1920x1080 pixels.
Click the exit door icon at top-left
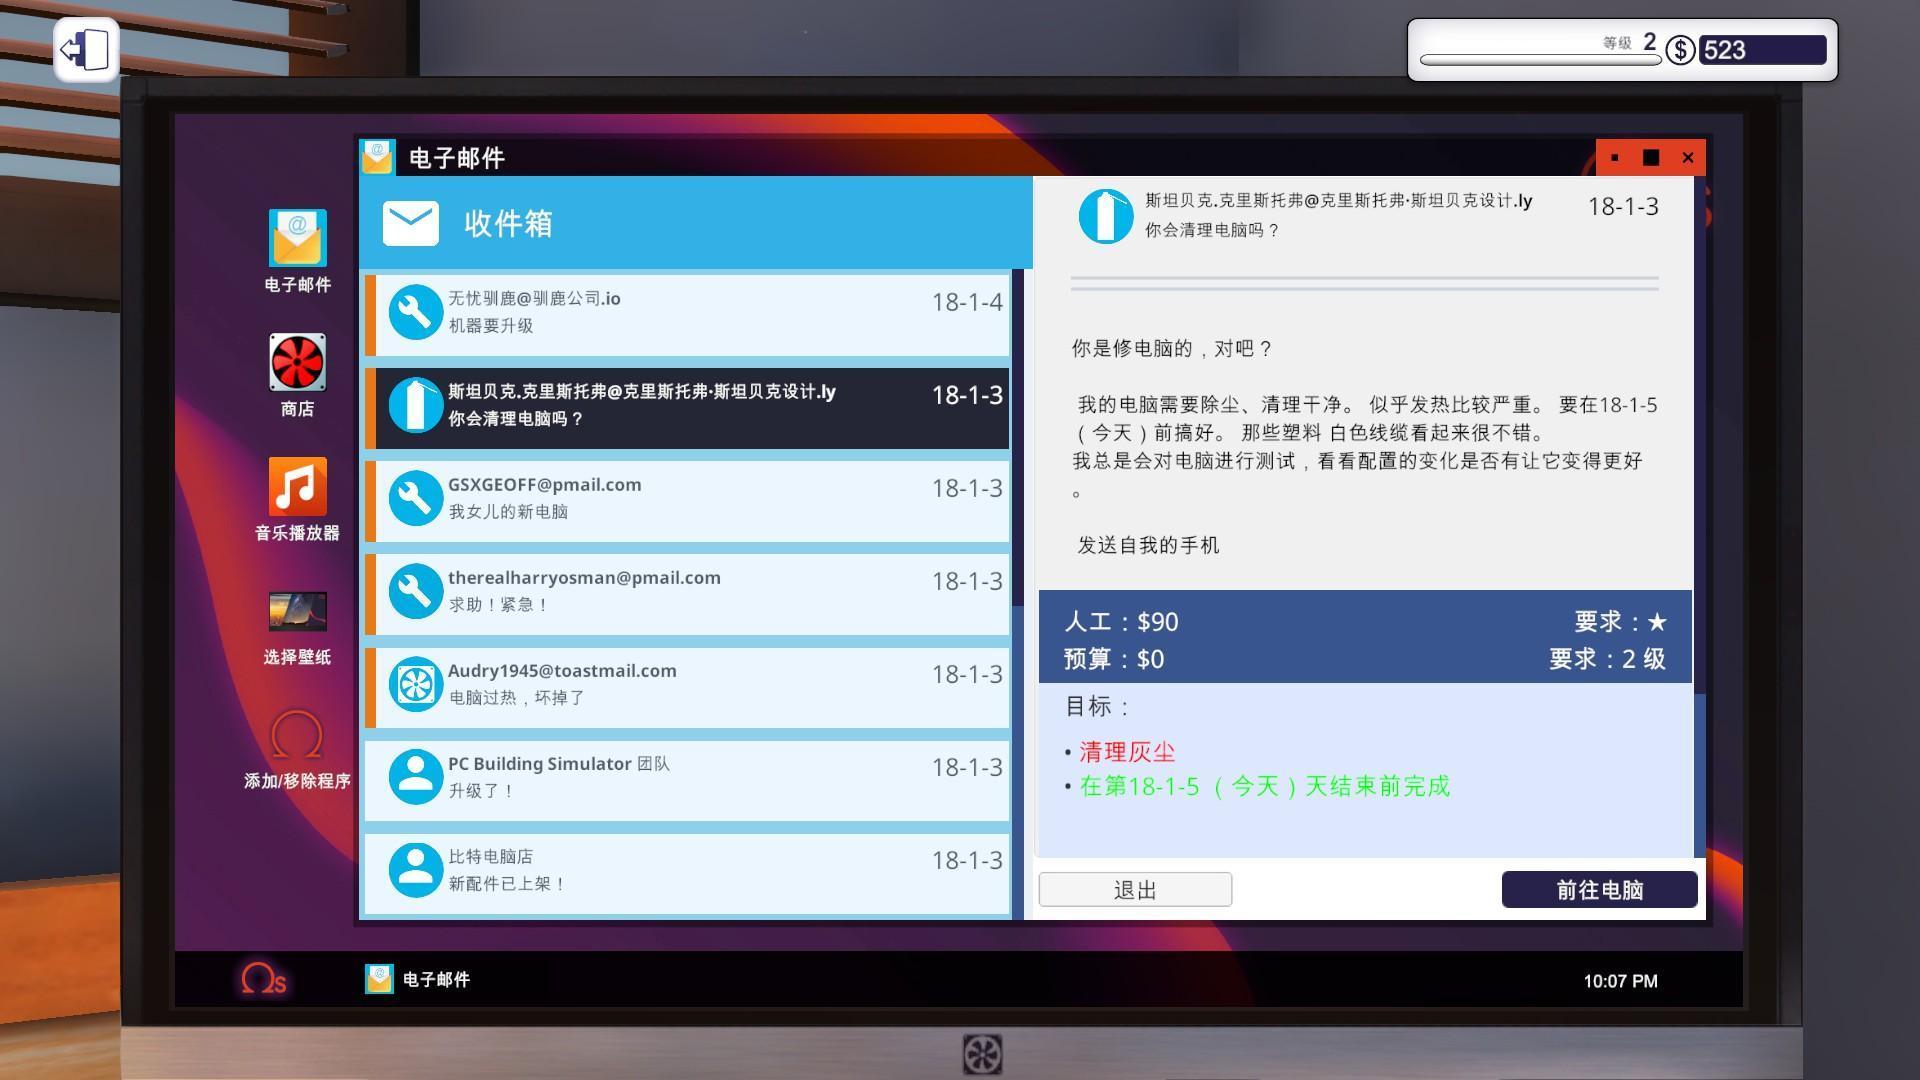click(x=86, y=49)
